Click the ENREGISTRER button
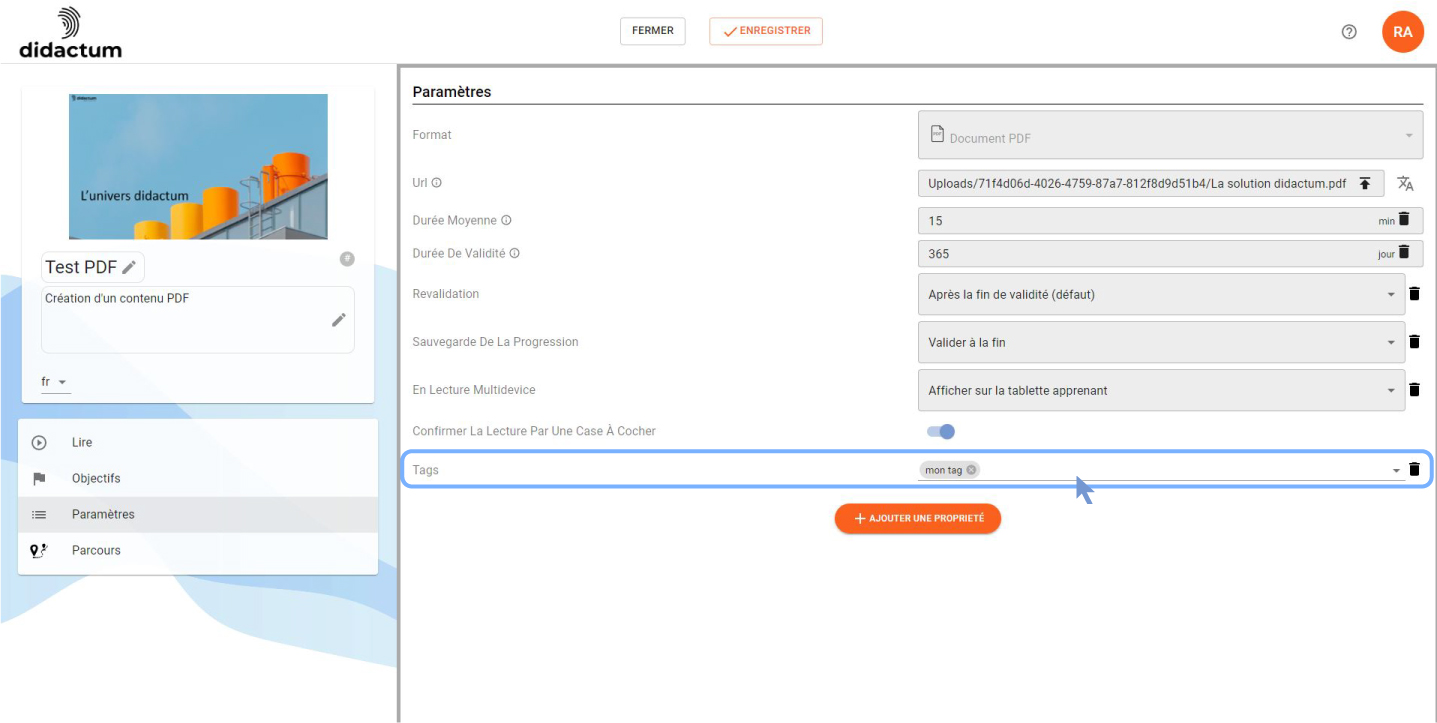Screen dimensions: 1437x723 (766, 31)
